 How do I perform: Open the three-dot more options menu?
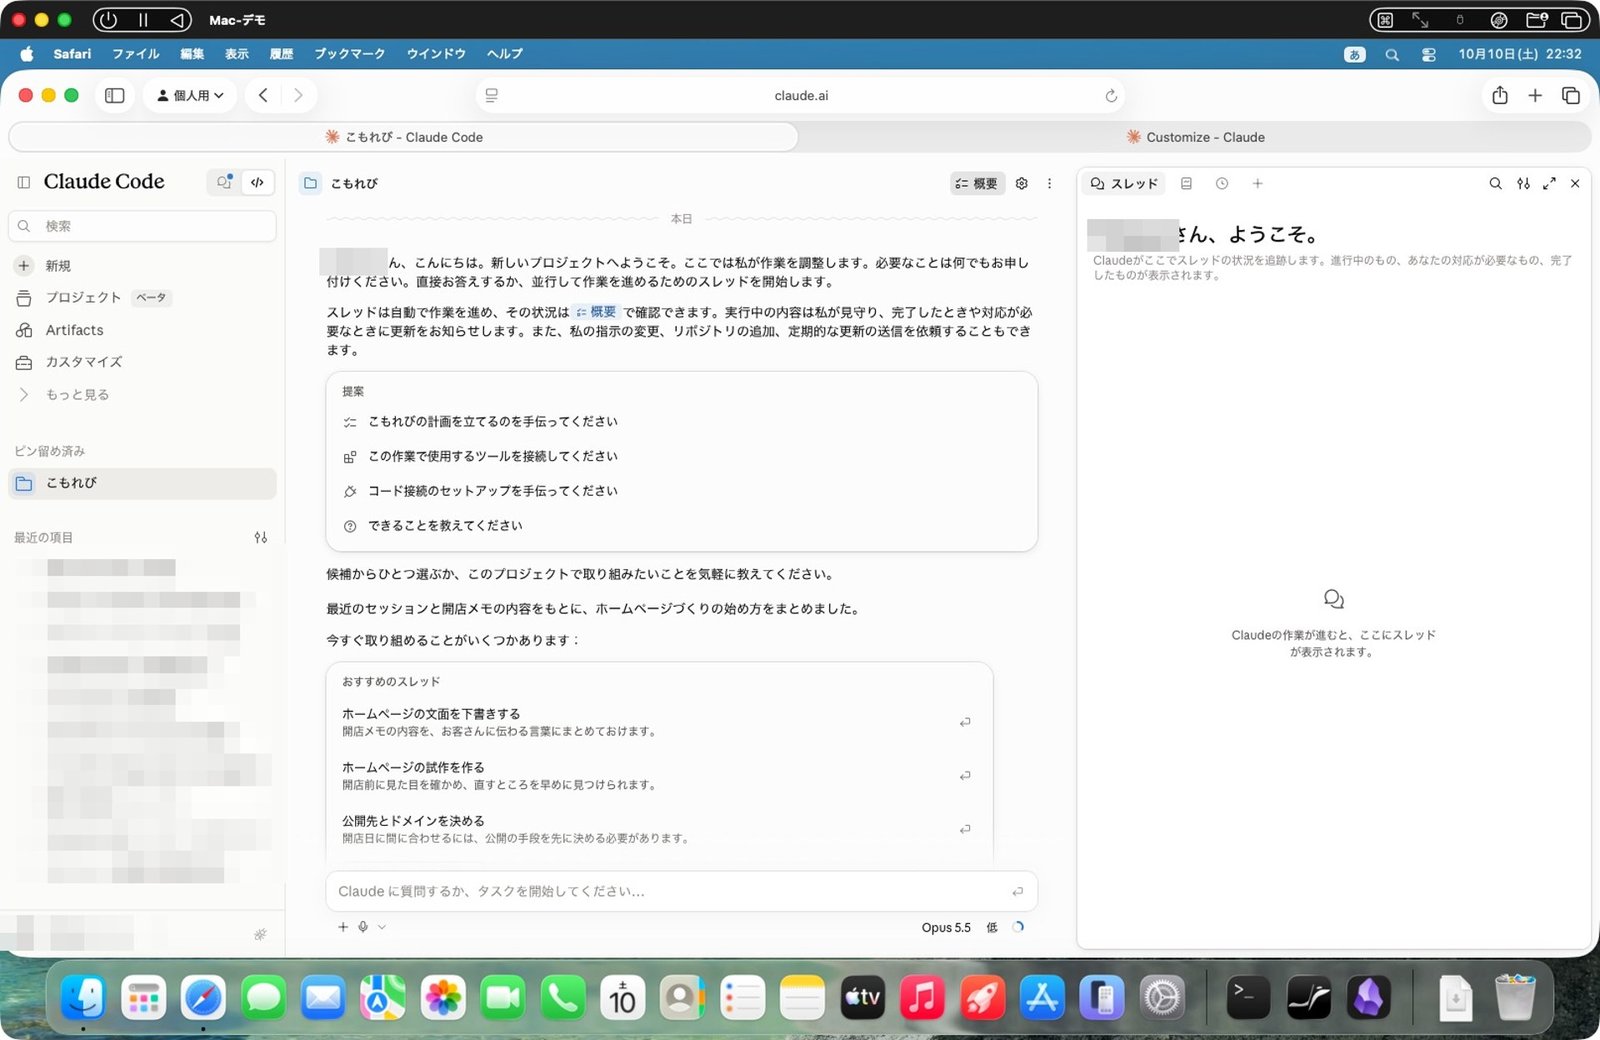1049,183
